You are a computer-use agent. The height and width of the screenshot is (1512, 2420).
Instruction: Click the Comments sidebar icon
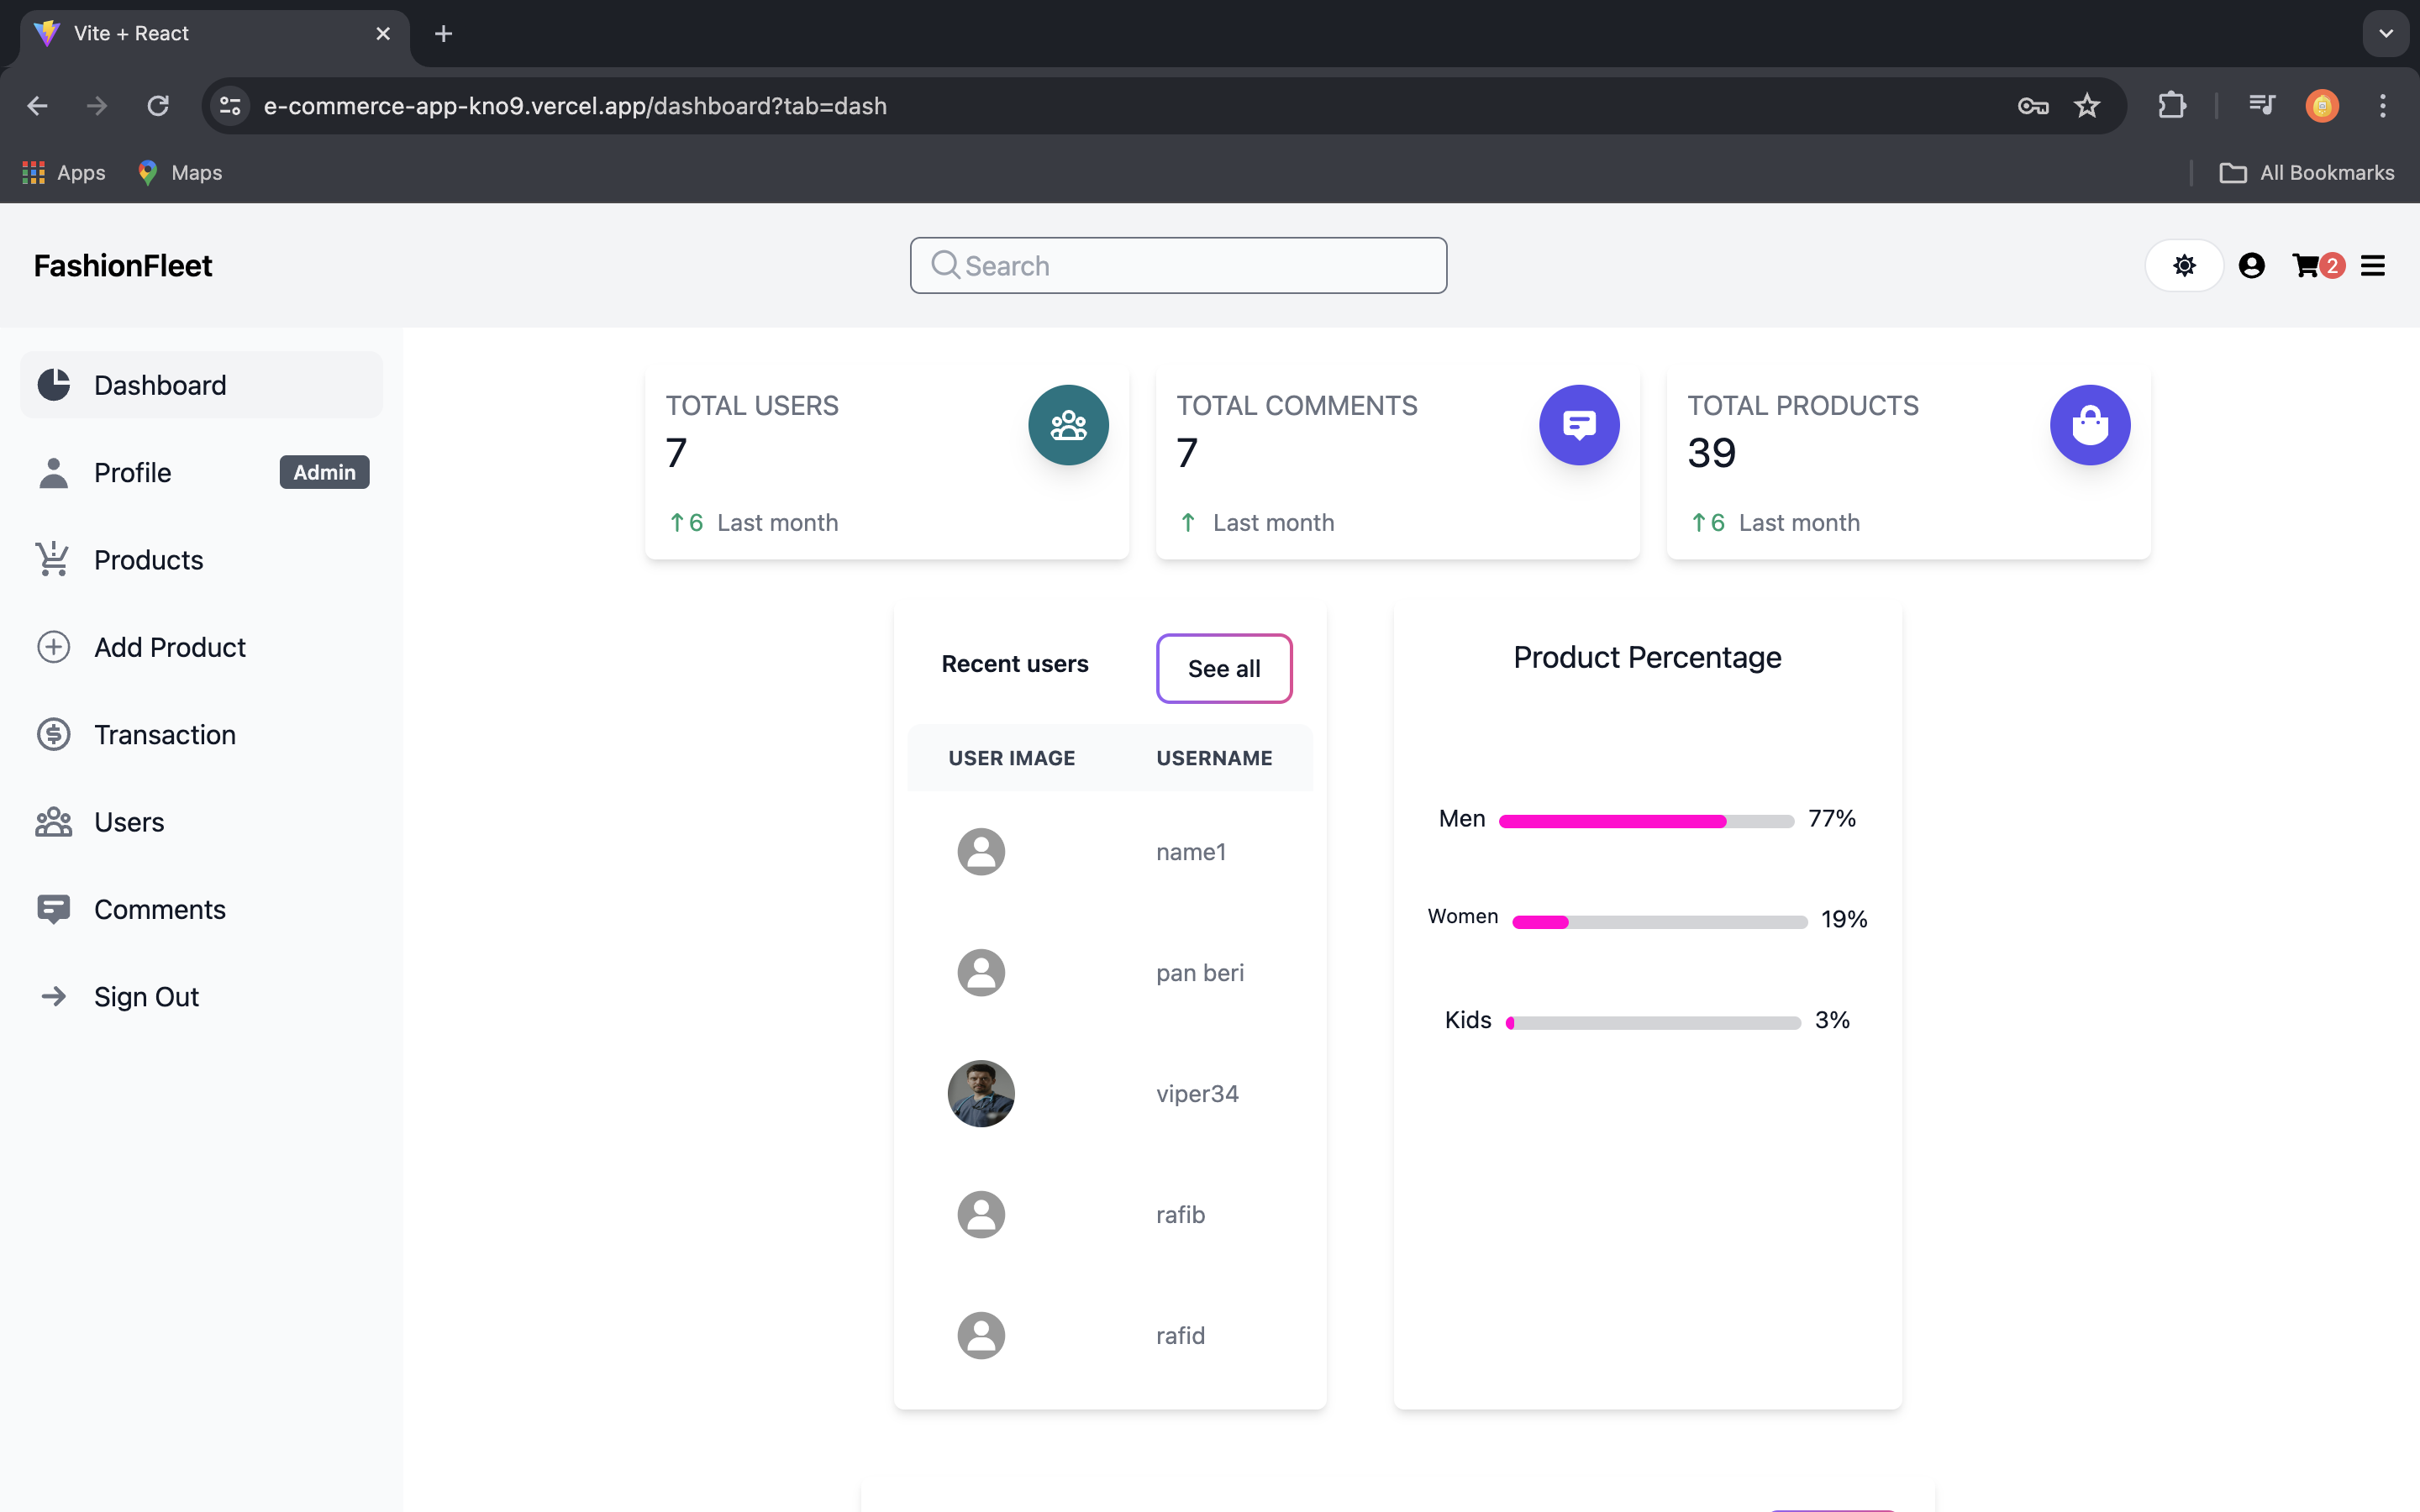pyautogui.click(x=52, y=909)
